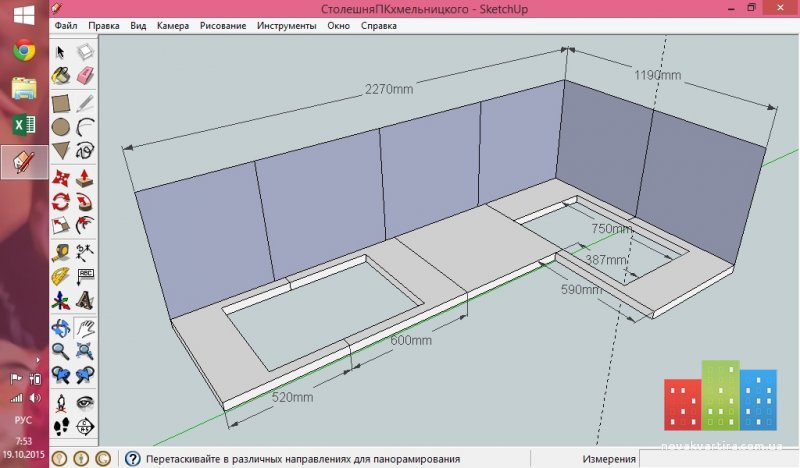
Task: Pick the Section Plane tool
Action: pyautogui.click(x=85, y=426)
